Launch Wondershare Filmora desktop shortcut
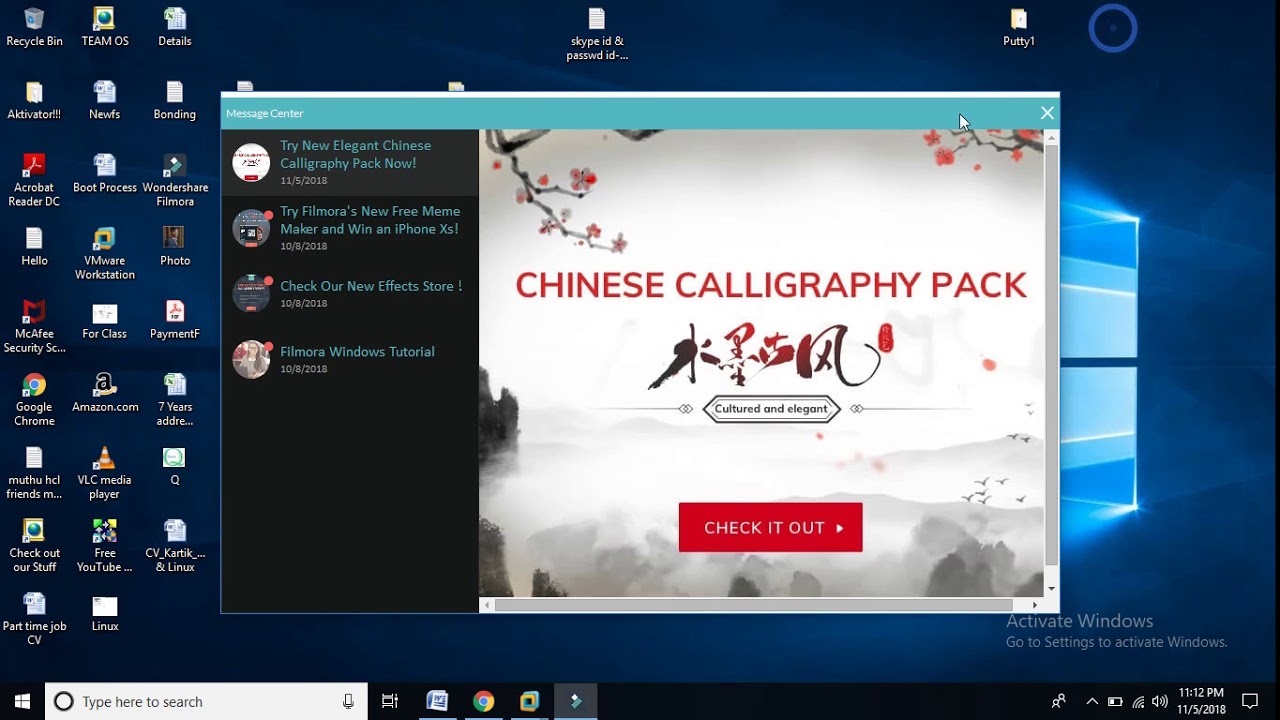 coord(175,180)
